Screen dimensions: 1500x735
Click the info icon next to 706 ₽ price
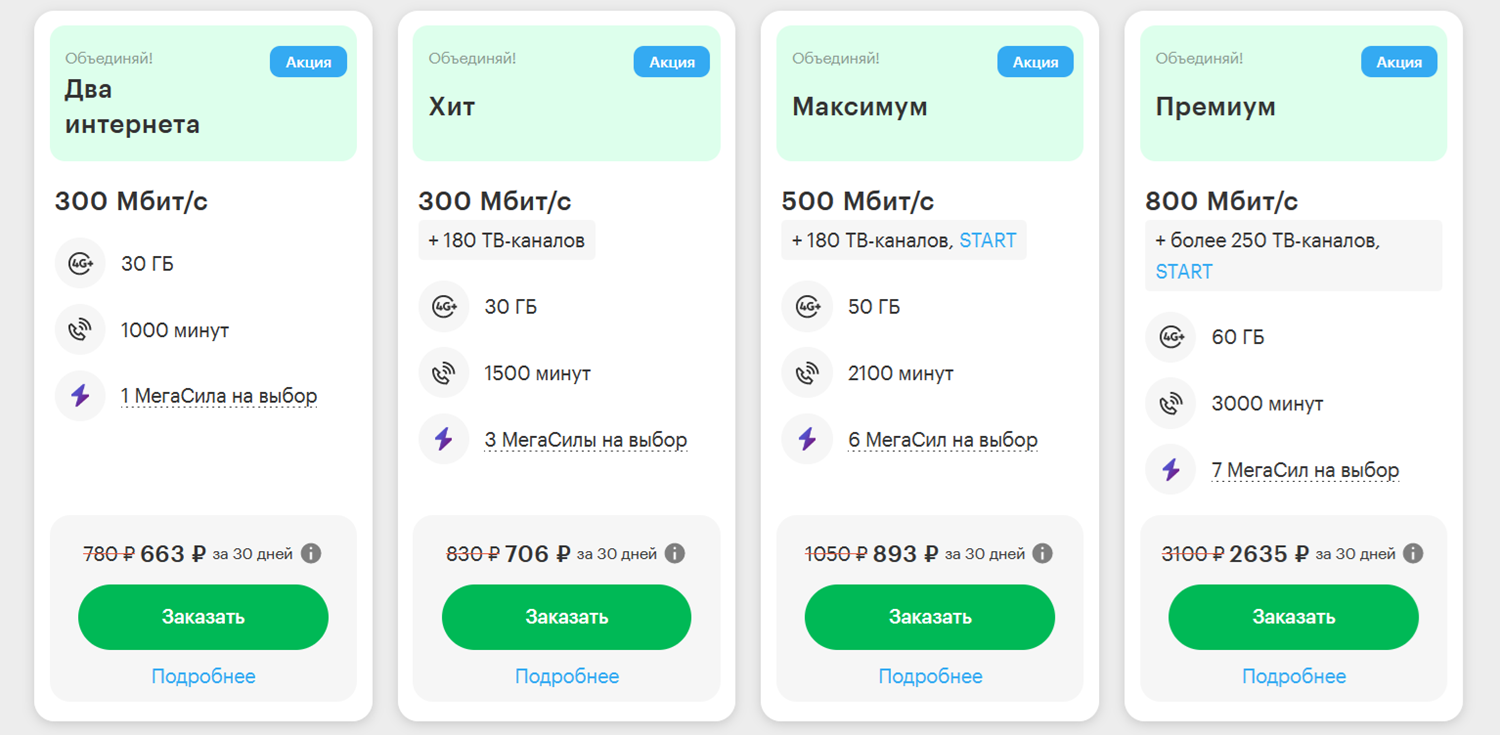click(x=675, y=553)
